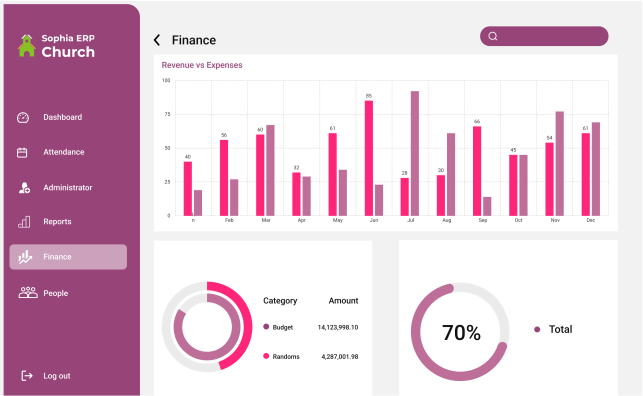
Task: Open the People section
Action: [x=56, y=293]
